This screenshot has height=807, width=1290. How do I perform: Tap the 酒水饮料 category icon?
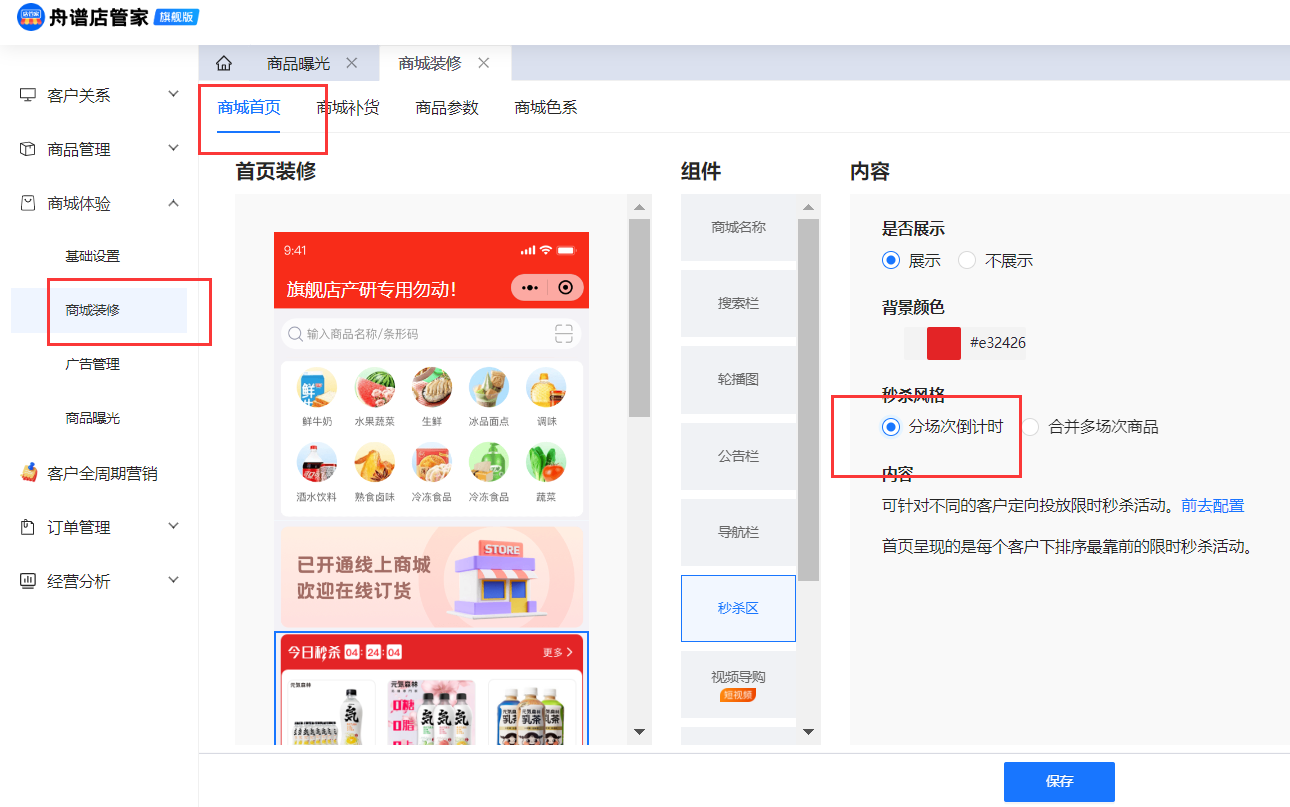[x=317, y=462]
